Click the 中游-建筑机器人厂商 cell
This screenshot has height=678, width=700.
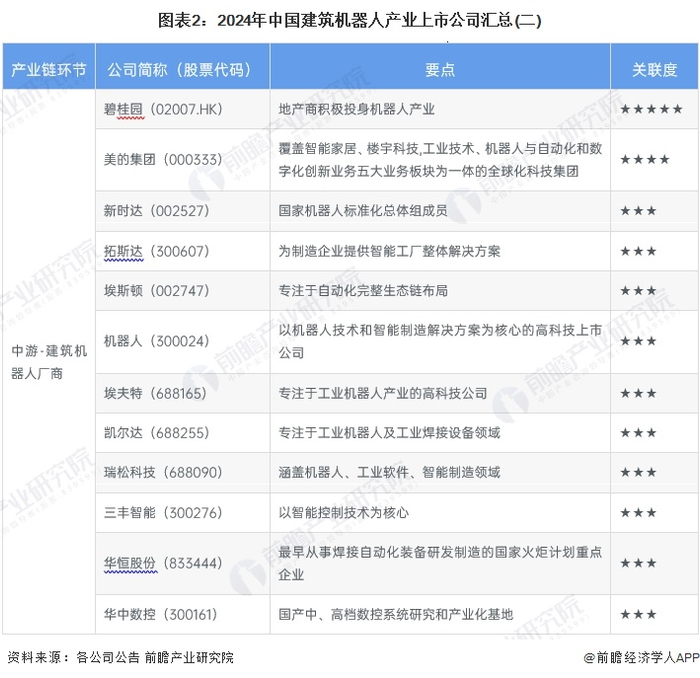tap(49, 362)
